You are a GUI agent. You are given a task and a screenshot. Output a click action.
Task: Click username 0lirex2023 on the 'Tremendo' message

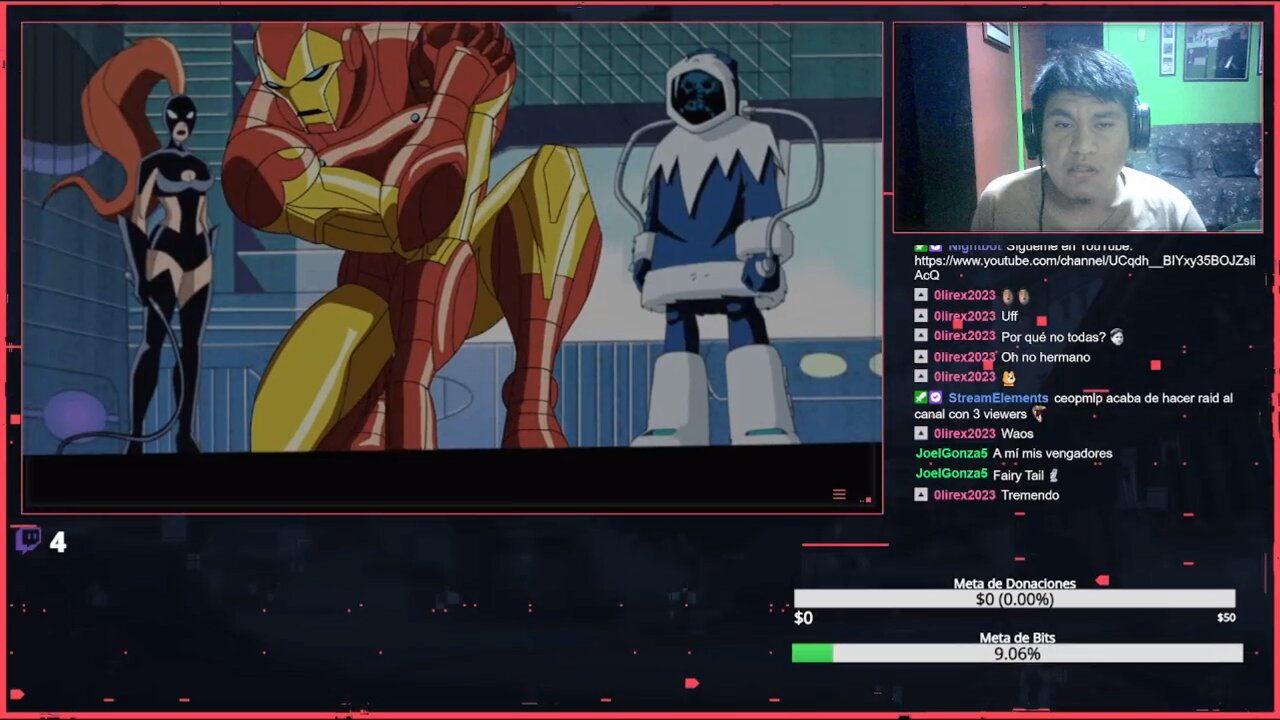[965, 495]
